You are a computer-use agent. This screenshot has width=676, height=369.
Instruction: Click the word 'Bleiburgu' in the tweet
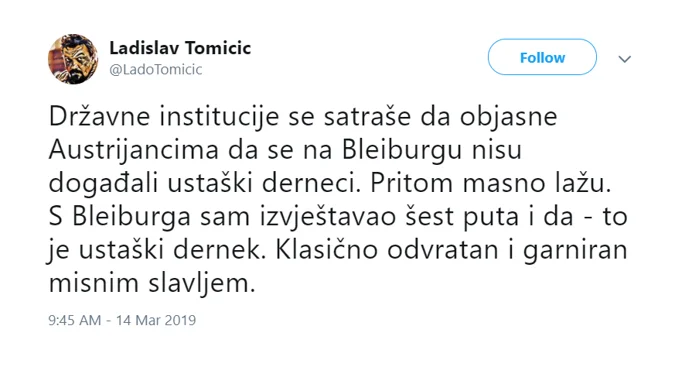tap(402, 150)
